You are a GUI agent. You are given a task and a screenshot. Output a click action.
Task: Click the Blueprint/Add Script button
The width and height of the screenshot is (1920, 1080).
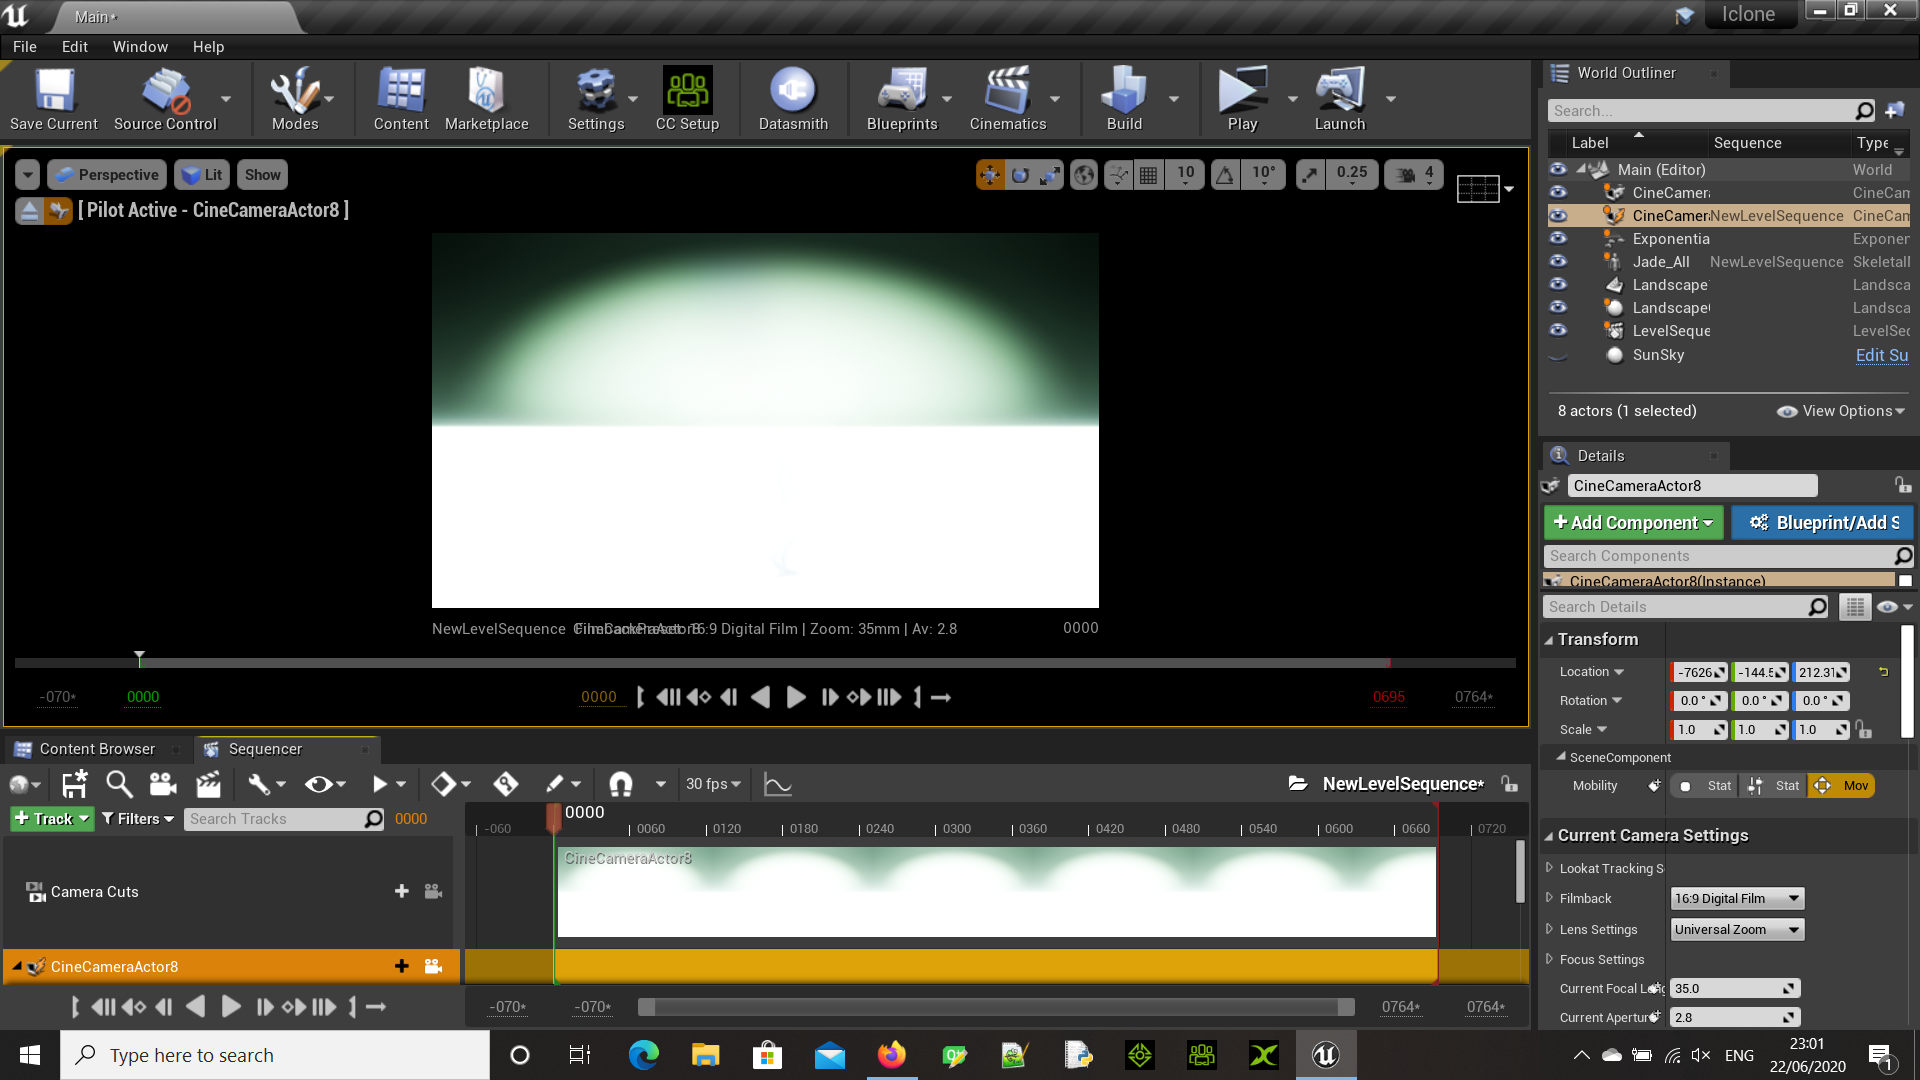coord(1823,523)
